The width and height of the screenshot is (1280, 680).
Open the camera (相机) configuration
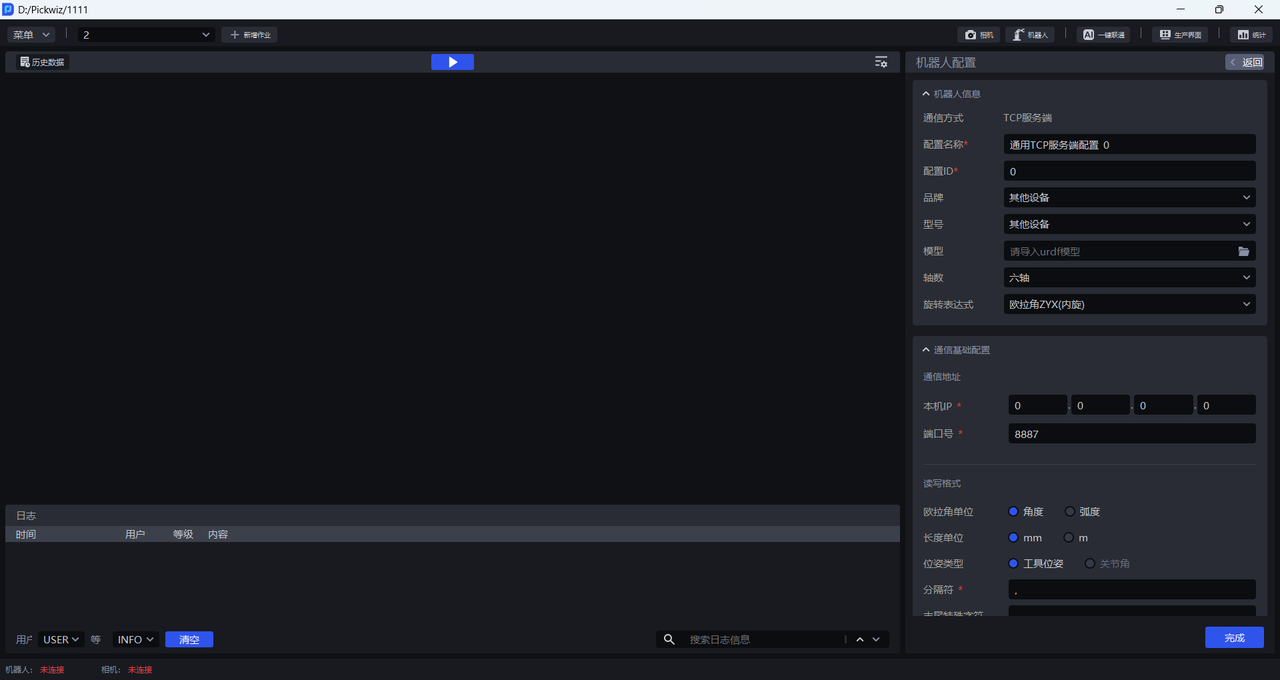pyautogui.click(x=979, y=35)
